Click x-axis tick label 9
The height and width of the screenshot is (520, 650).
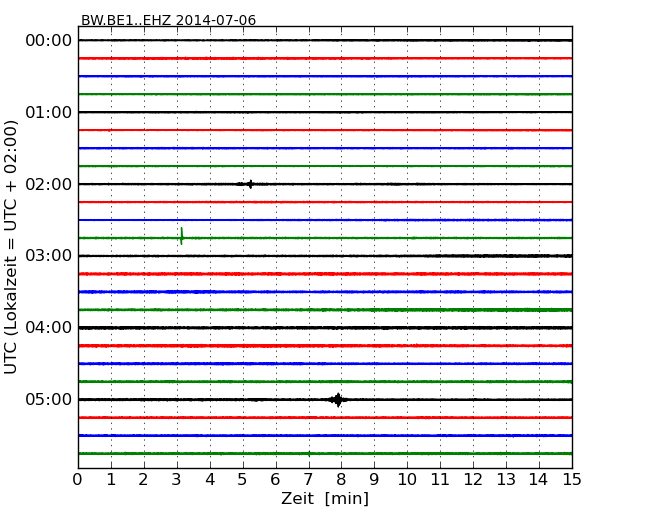pyautogui.click(x=374, y=480)
